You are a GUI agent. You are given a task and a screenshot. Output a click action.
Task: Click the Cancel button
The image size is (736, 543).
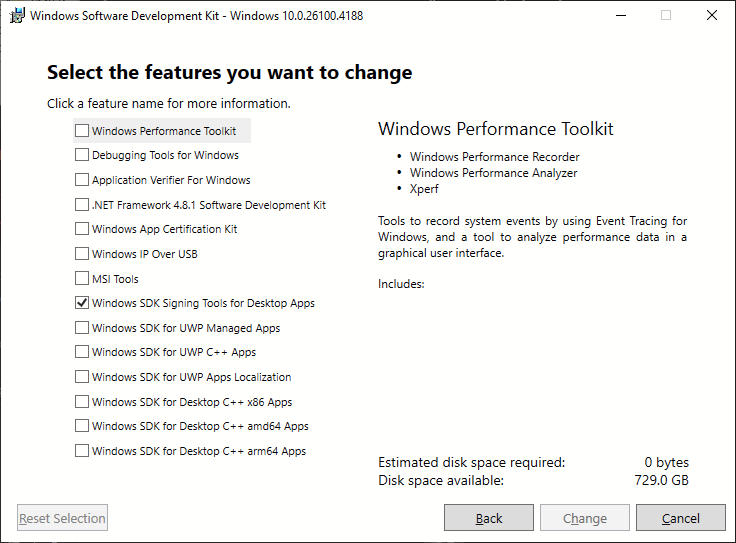tap(681, 518)
